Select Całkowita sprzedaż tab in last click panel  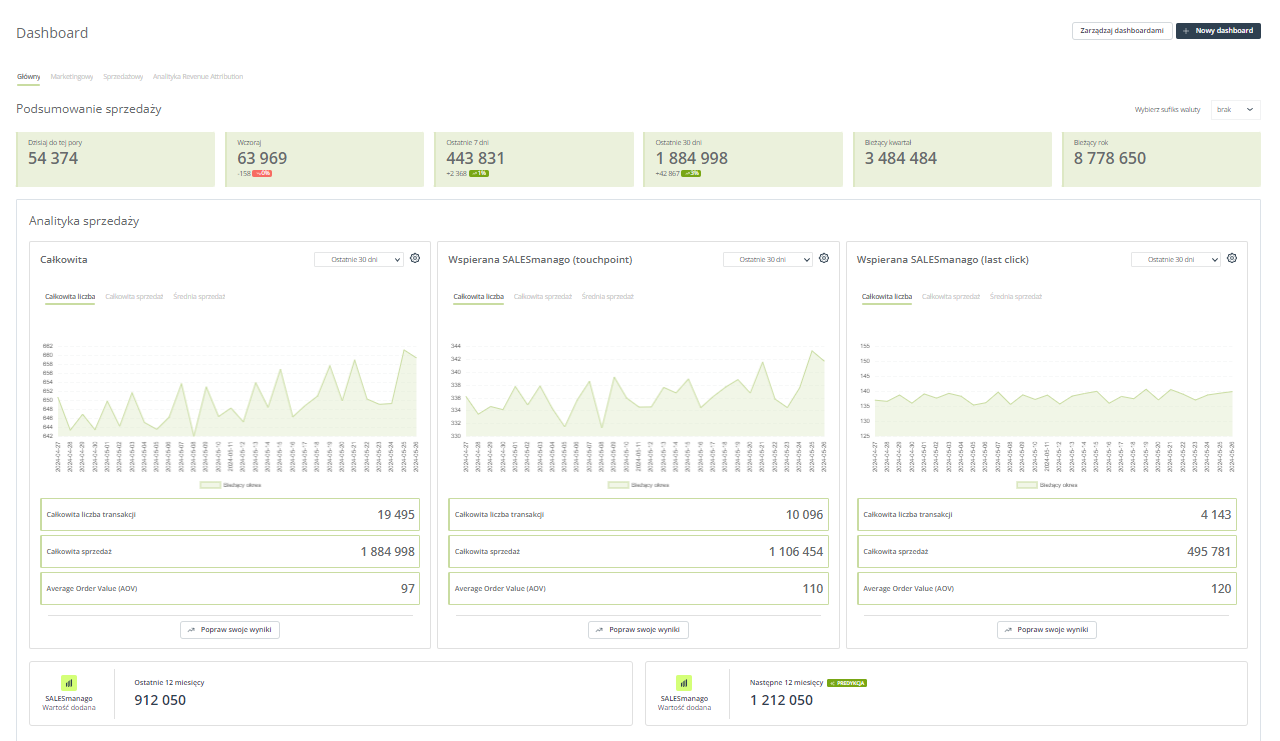coord(951,297)
